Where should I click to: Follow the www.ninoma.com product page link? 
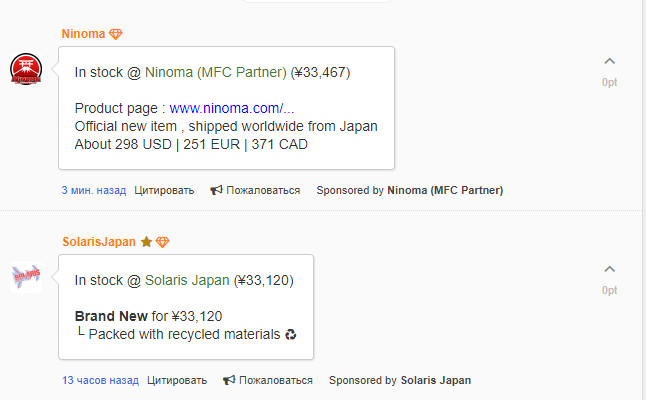232,108
